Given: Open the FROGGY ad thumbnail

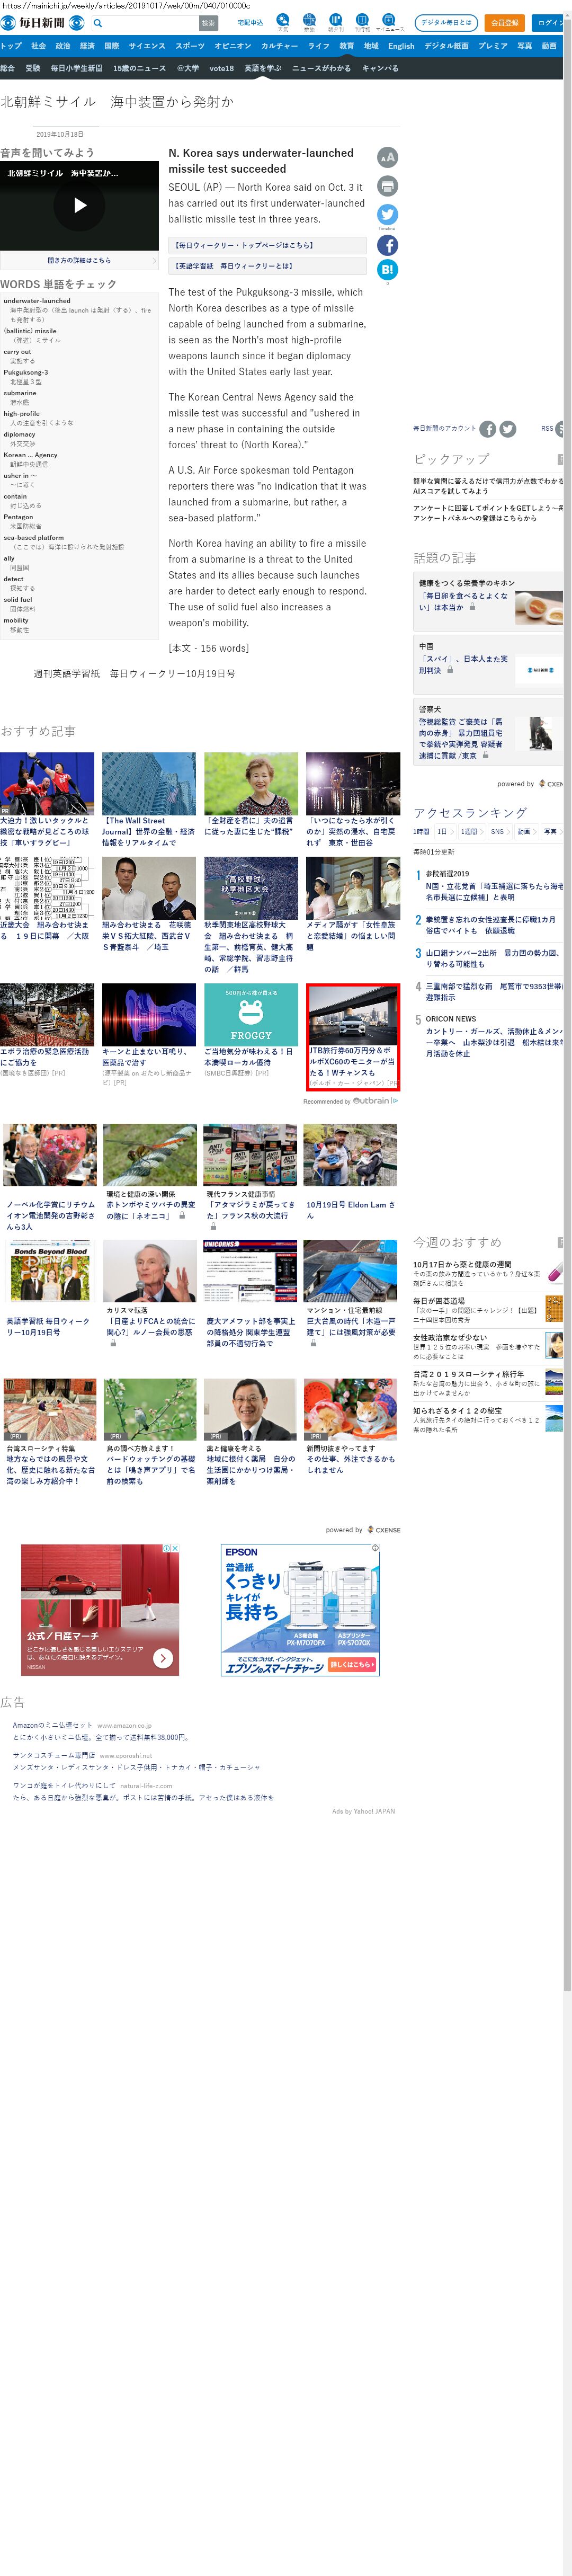Looking at the screenshot, I should 251,1015.
